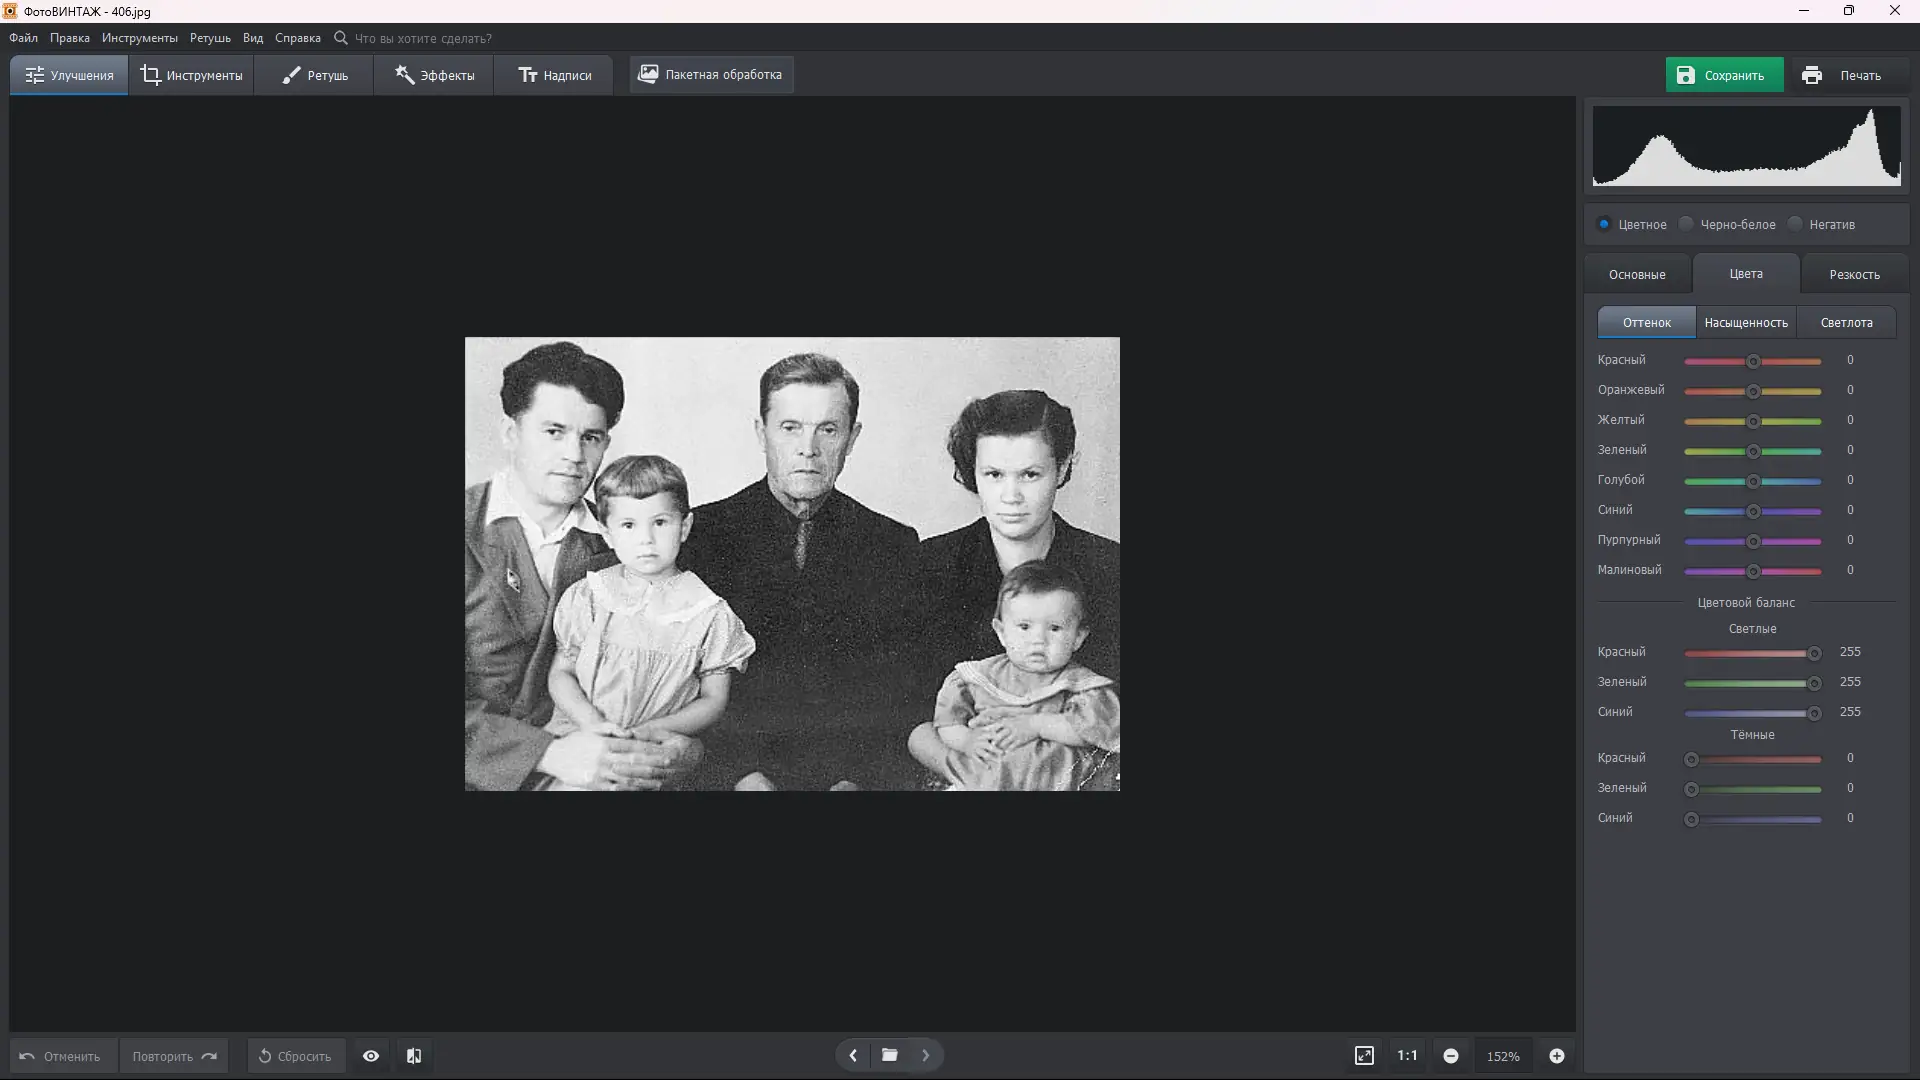Go to the previous photo arrow
The width and height of the screenshot is (1920, 1080).
coord(853,1055)
